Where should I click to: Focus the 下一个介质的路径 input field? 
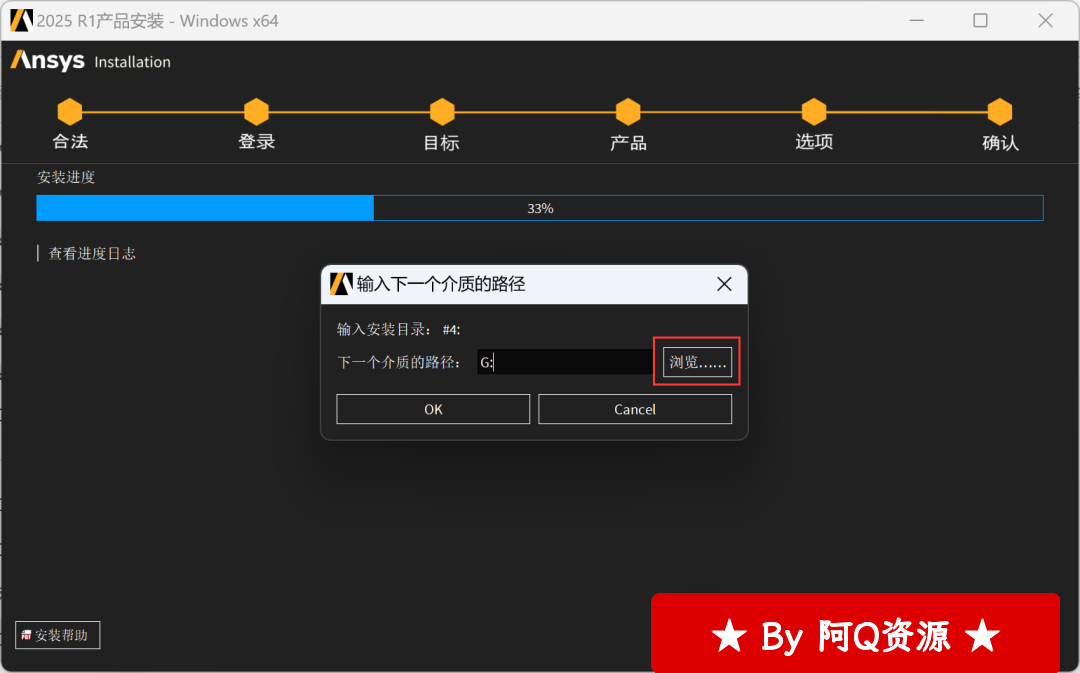[x=565, y=362]
